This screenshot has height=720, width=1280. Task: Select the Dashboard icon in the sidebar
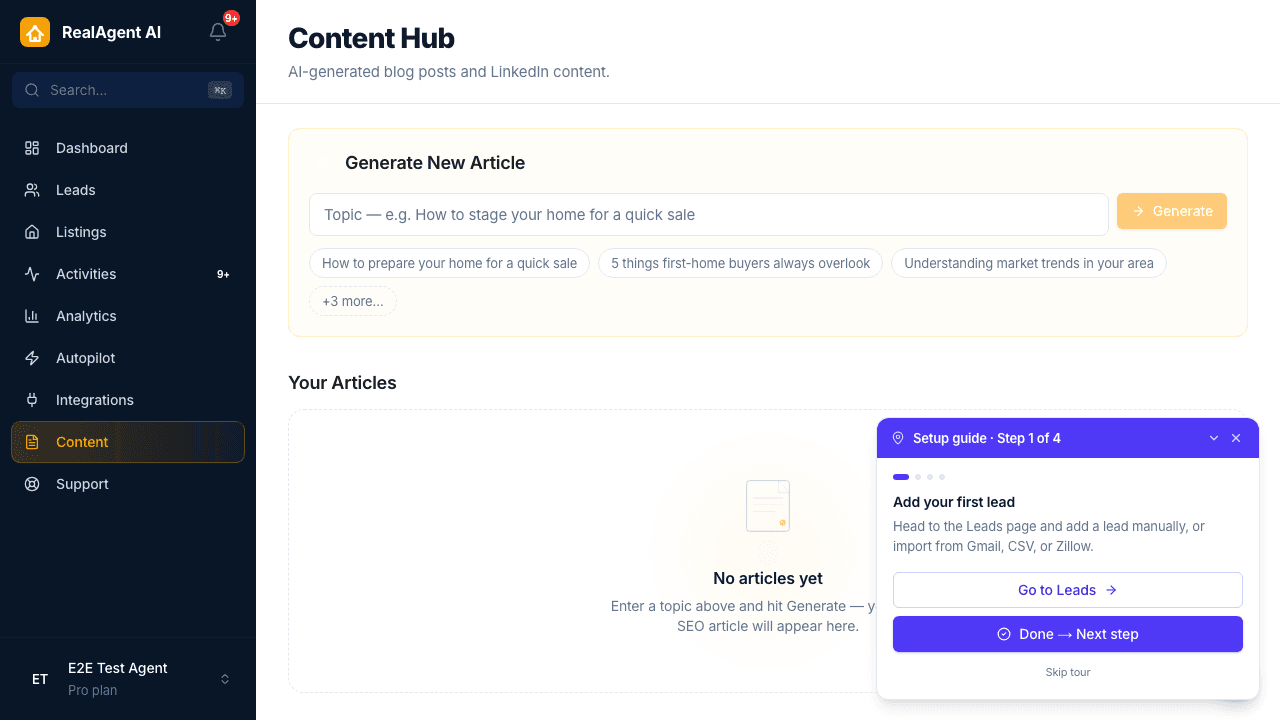click(31, 148)
